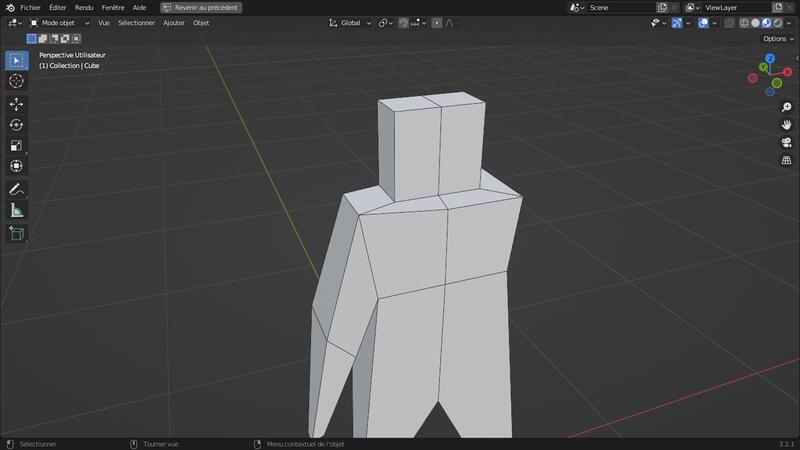The width and height of the screenshot is (800, 450).
Task: Click the new scene button beside Scene
Action: pos(662,7)
